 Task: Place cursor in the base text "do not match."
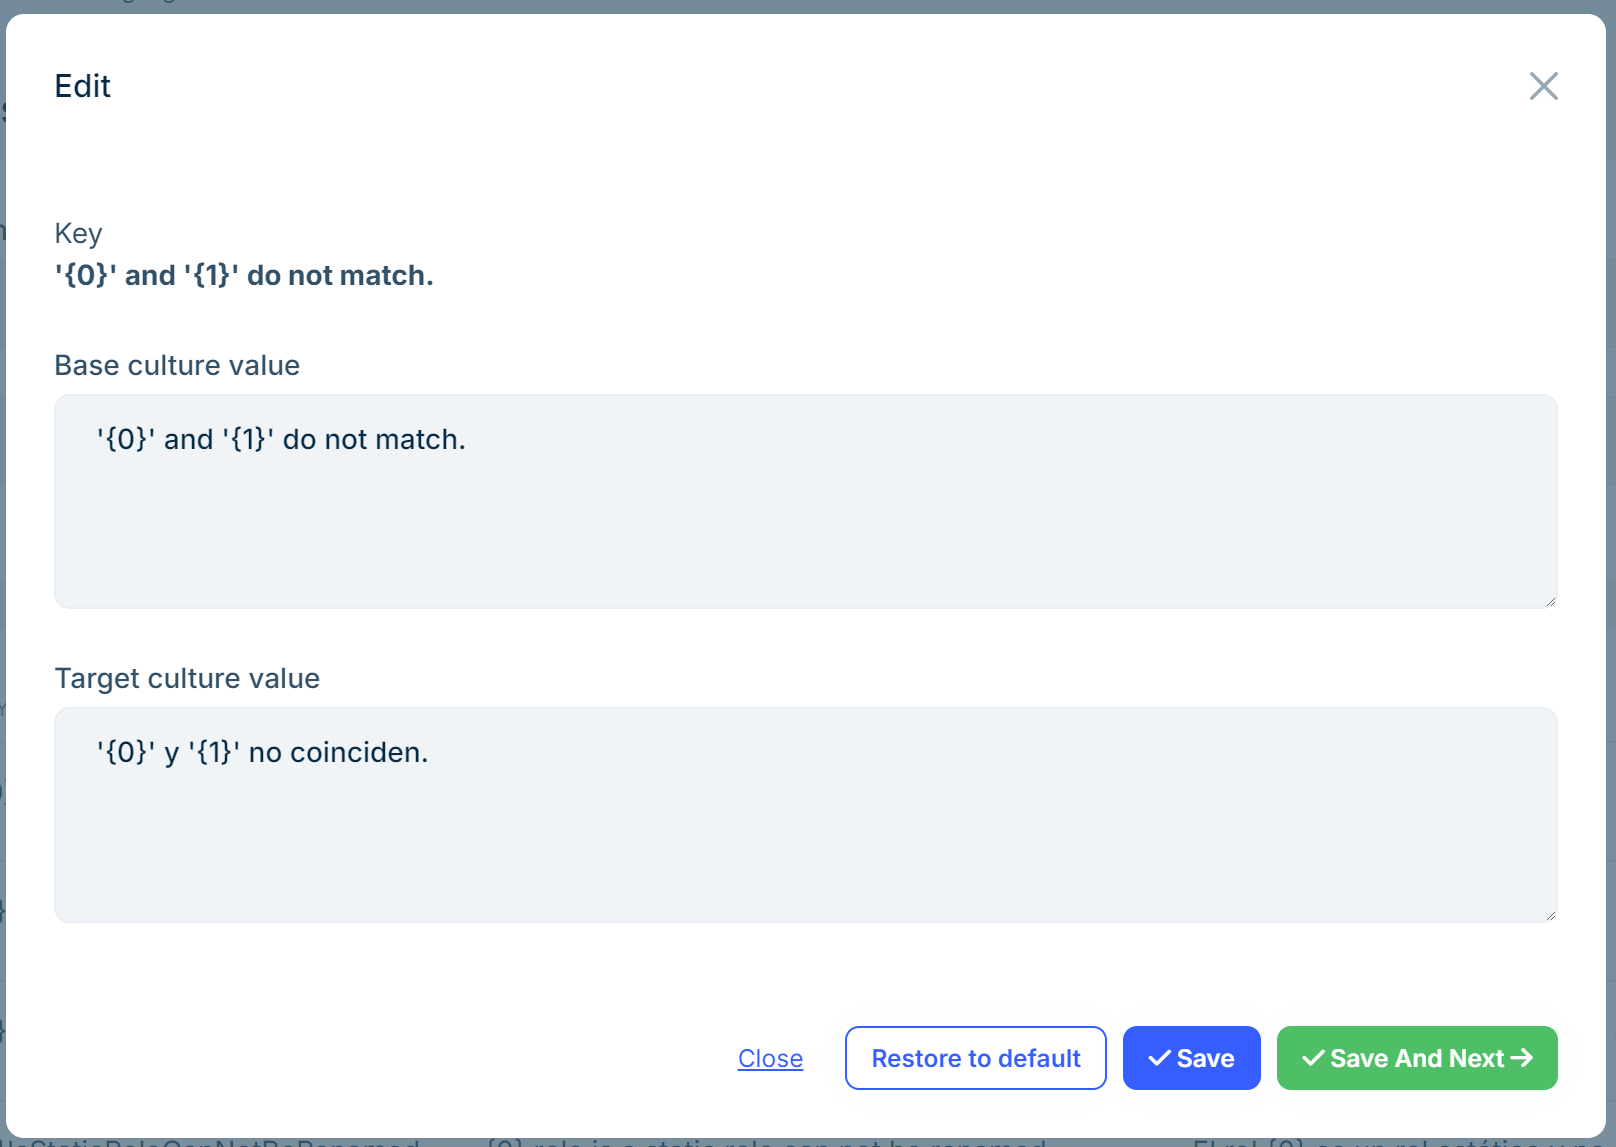(x=374, y=439)
